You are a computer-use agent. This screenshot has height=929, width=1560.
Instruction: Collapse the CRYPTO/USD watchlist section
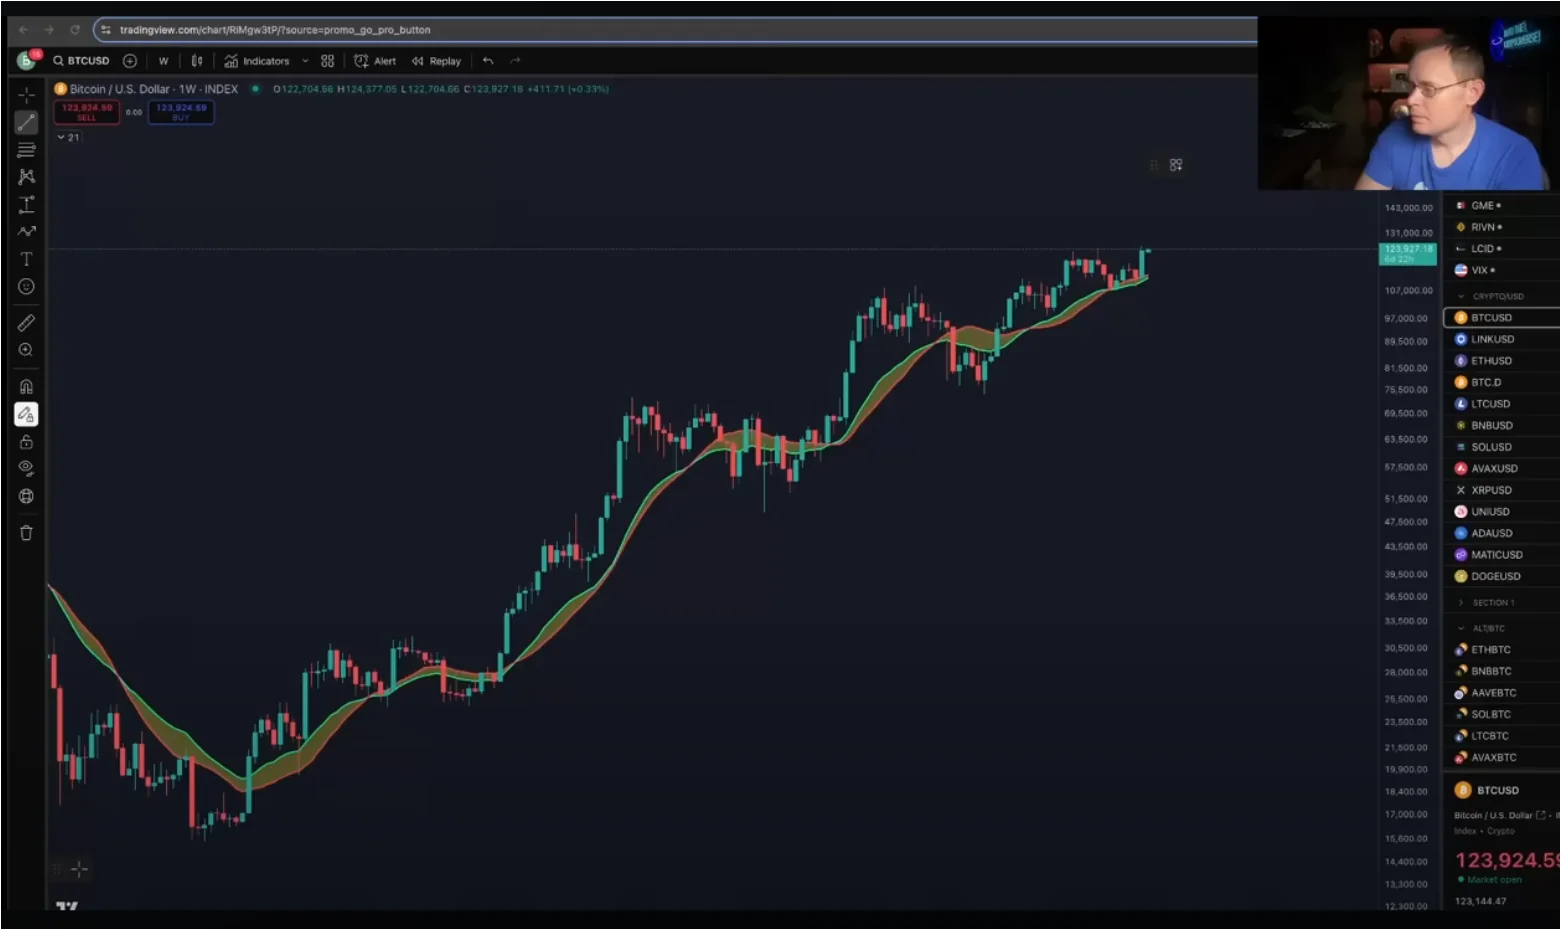tap(1461, 296)
